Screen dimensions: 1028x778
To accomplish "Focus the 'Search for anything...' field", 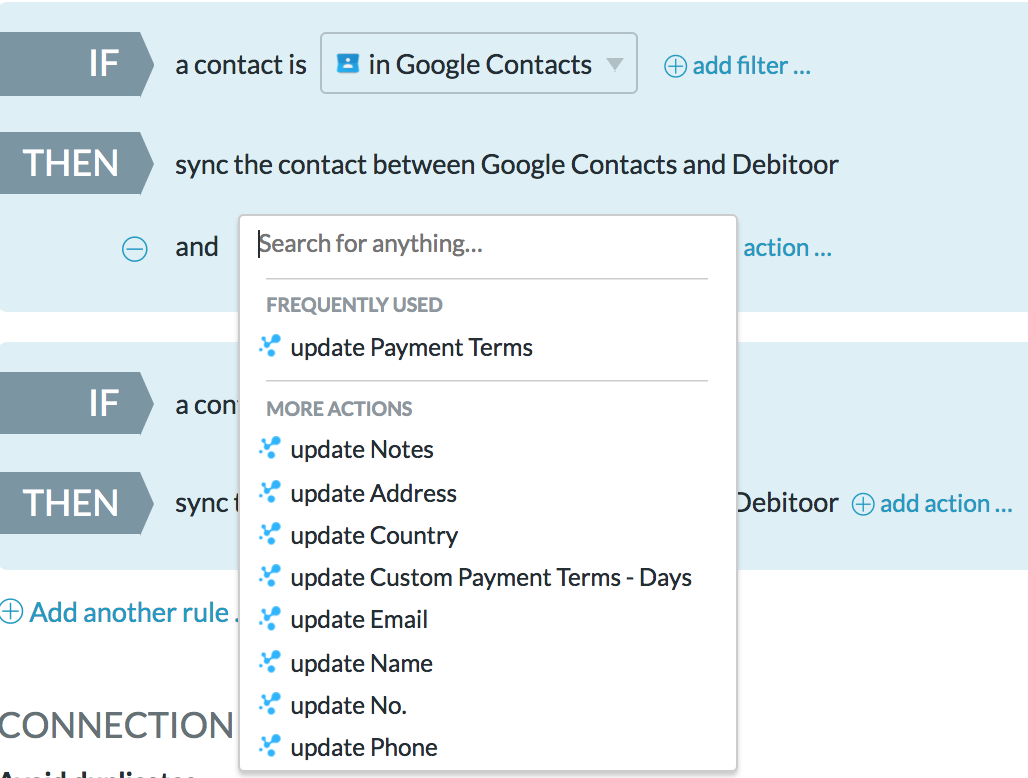I will tap(484, 244).
